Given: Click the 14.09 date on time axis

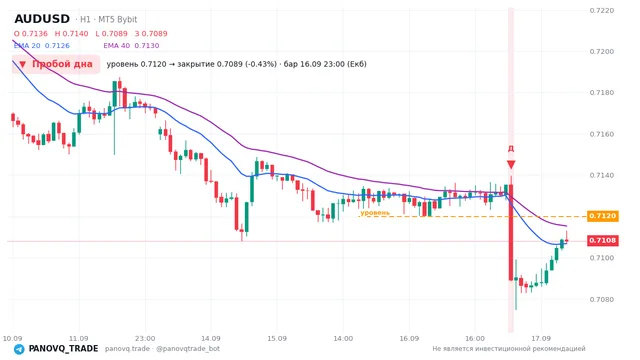Looking at the screenshot, I should [211, 338].
